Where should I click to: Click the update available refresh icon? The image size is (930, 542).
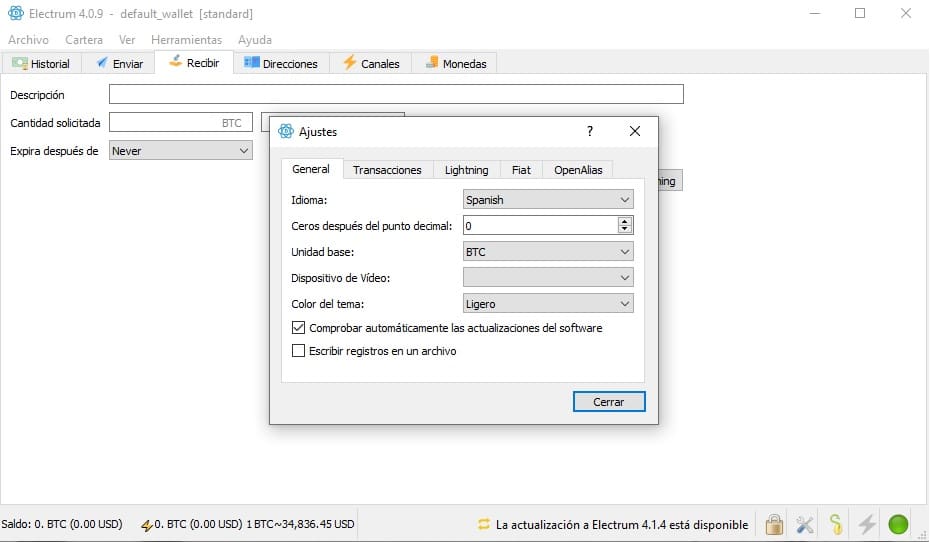(484, 524)
